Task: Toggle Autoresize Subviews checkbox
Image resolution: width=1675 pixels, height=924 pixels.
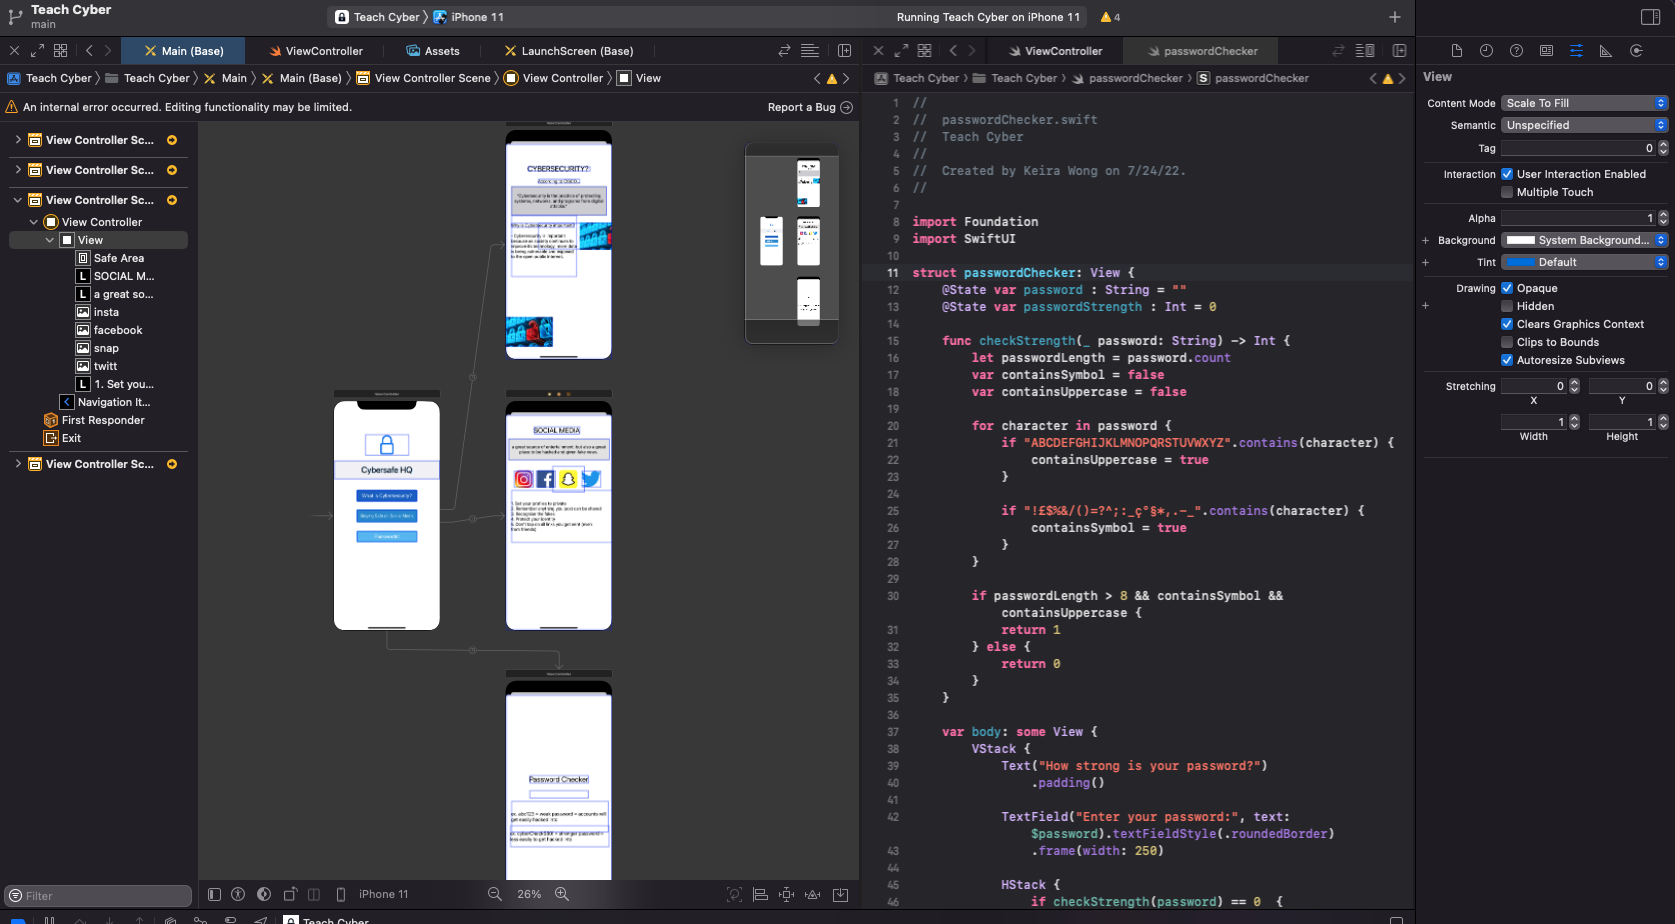Action: click(x=1507, y=360)
